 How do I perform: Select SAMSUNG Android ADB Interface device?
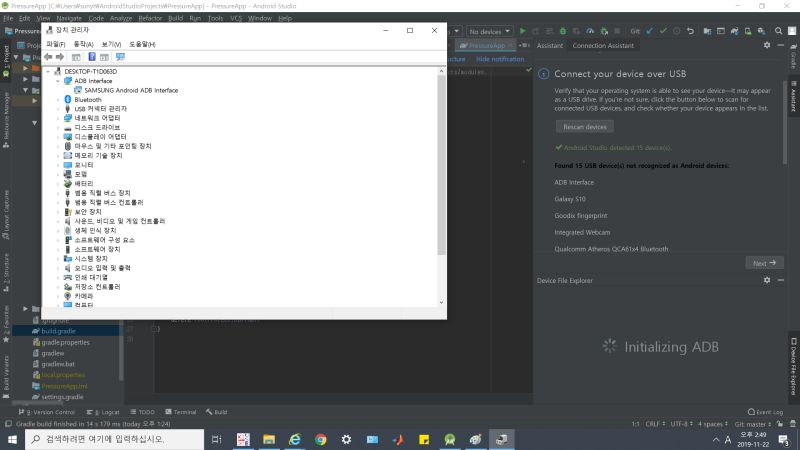point(131,90)
